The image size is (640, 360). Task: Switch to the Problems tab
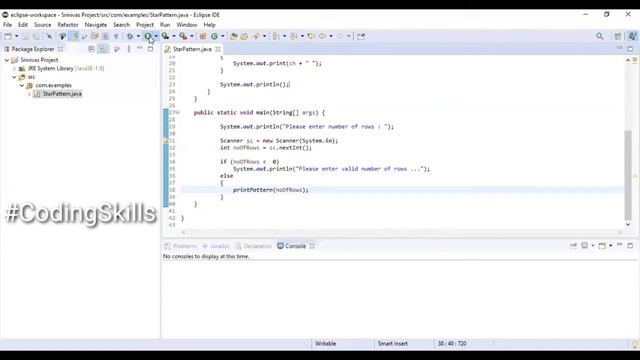pos(180,246)
